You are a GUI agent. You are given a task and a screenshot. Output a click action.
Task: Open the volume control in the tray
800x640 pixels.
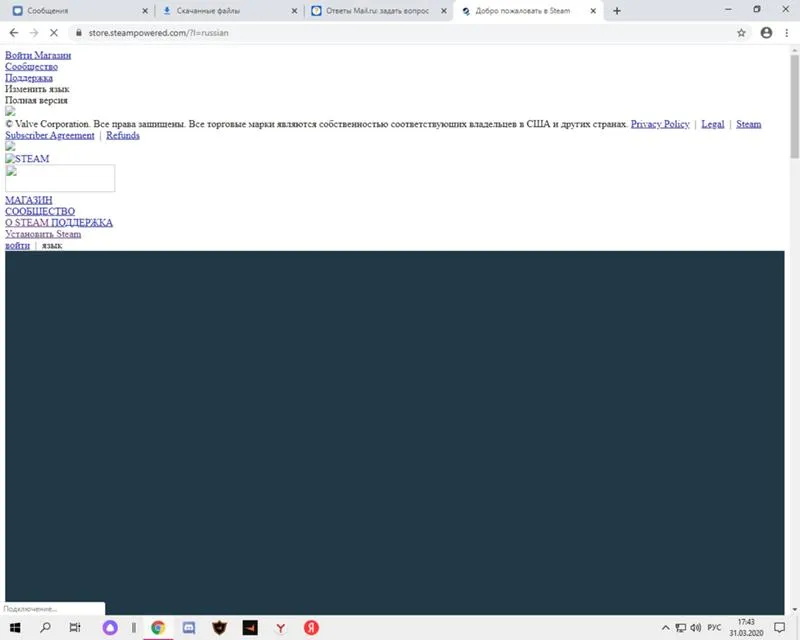[x=695, y=628]
